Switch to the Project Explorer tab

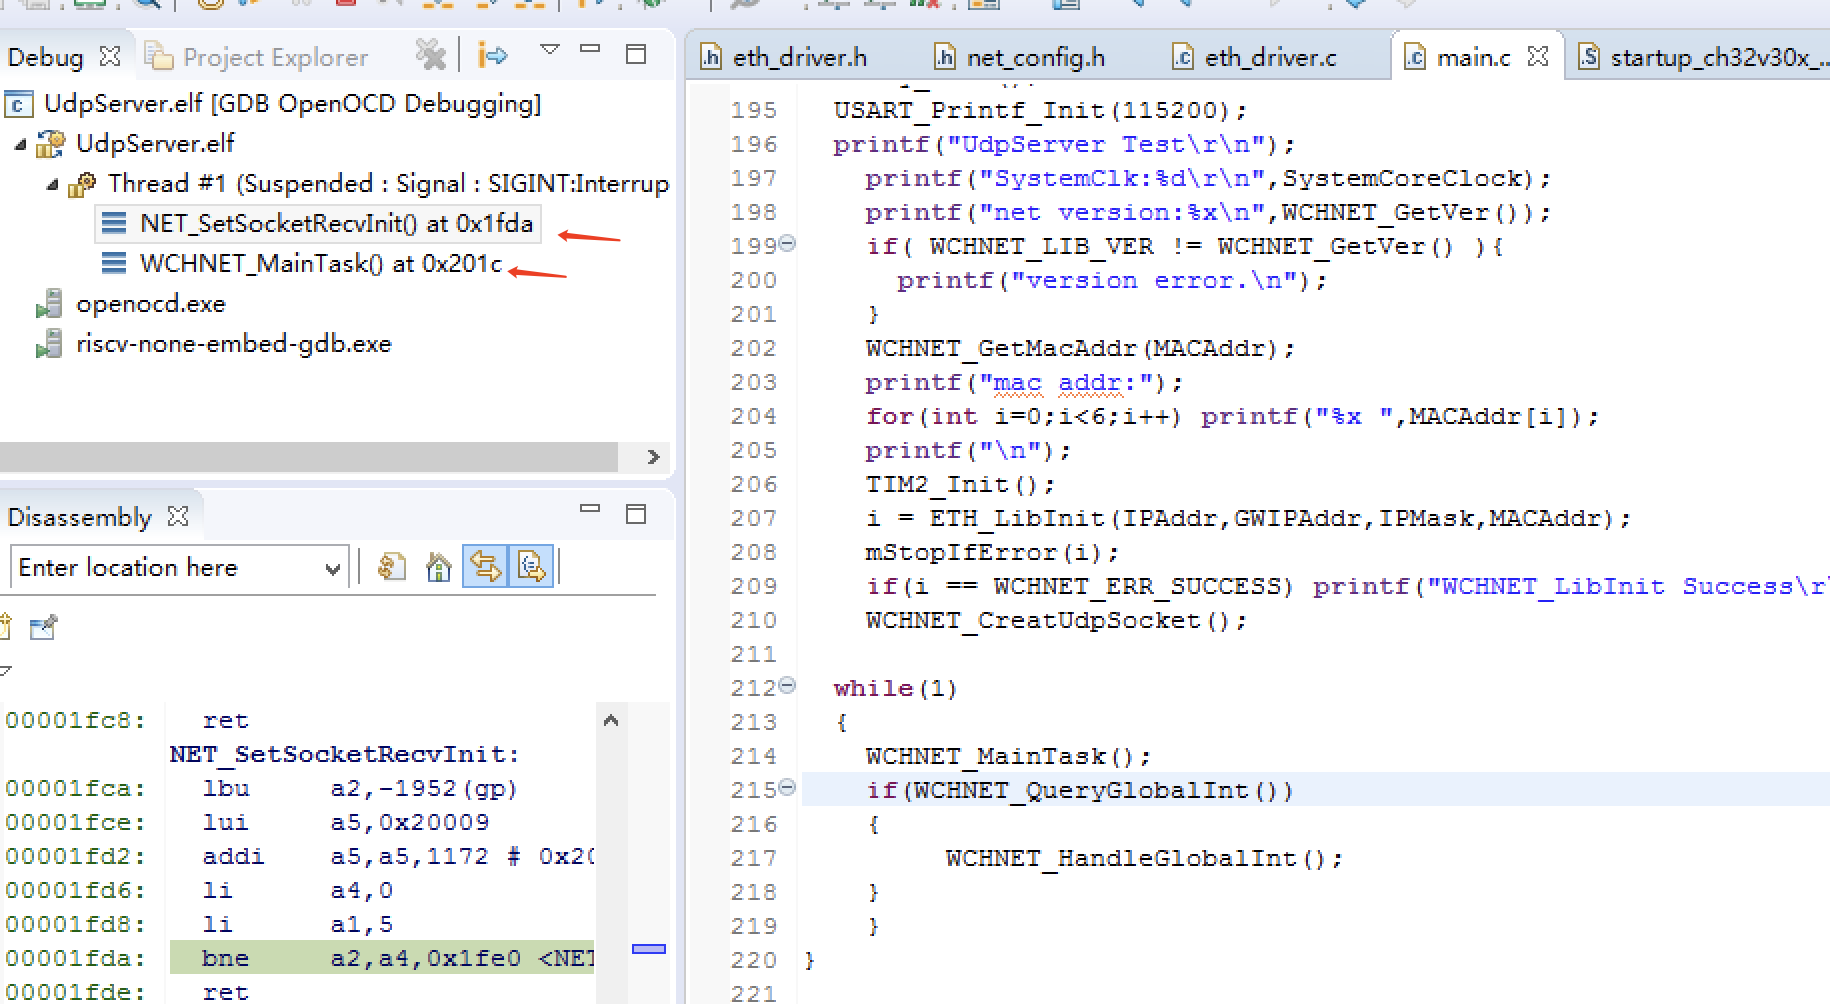tap(256, 57)
